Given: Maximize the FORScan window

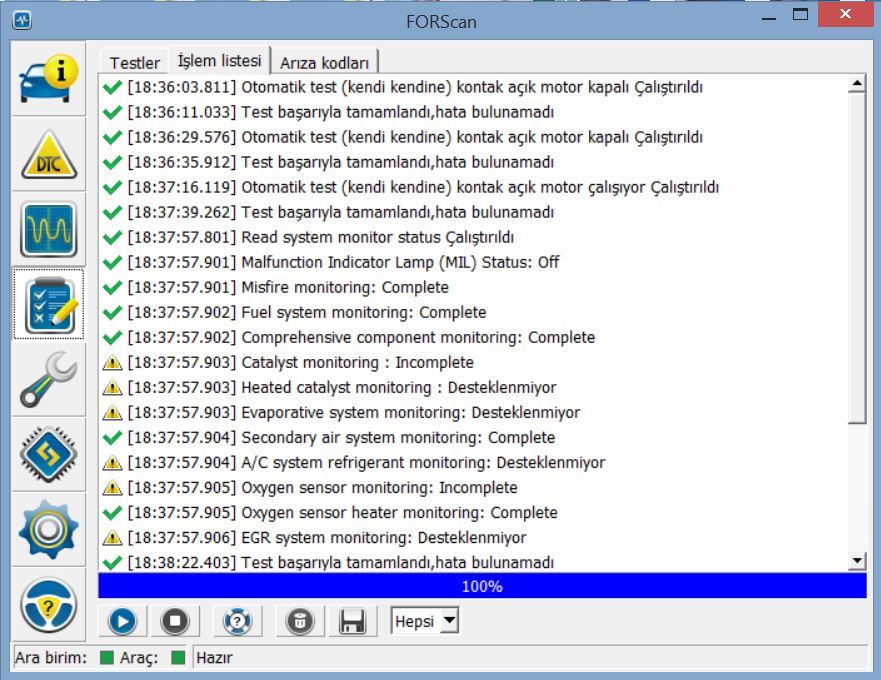Looking at the screenshot, I should (800, 15).
